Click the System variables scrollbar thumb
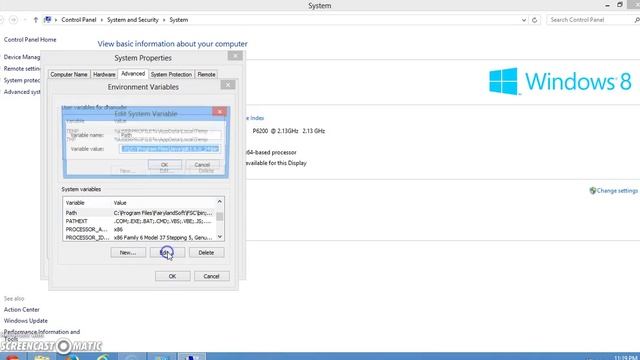The image size is (640, 360). pos(220,216)
